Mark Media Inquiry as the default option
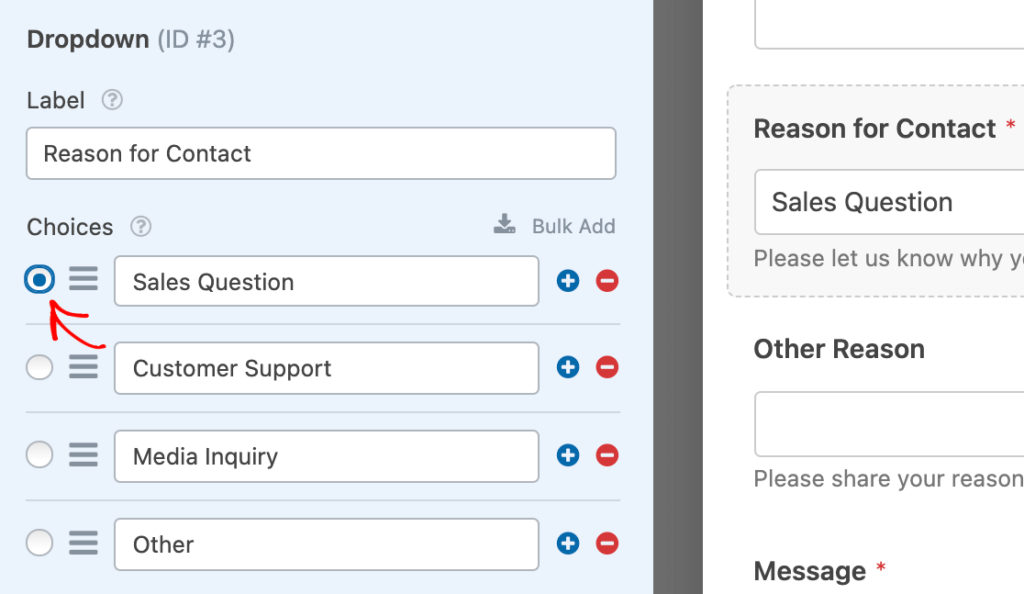This screenshot has width=1024, height=594. pyautogui.click(x=39, y=455)
